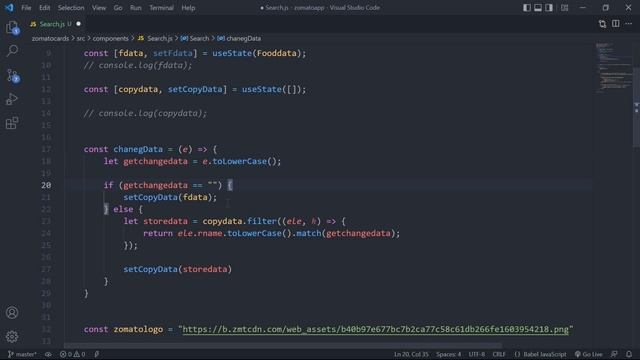Open the Run and Debug view
The image size is (640, 360).
coord(12,99)
